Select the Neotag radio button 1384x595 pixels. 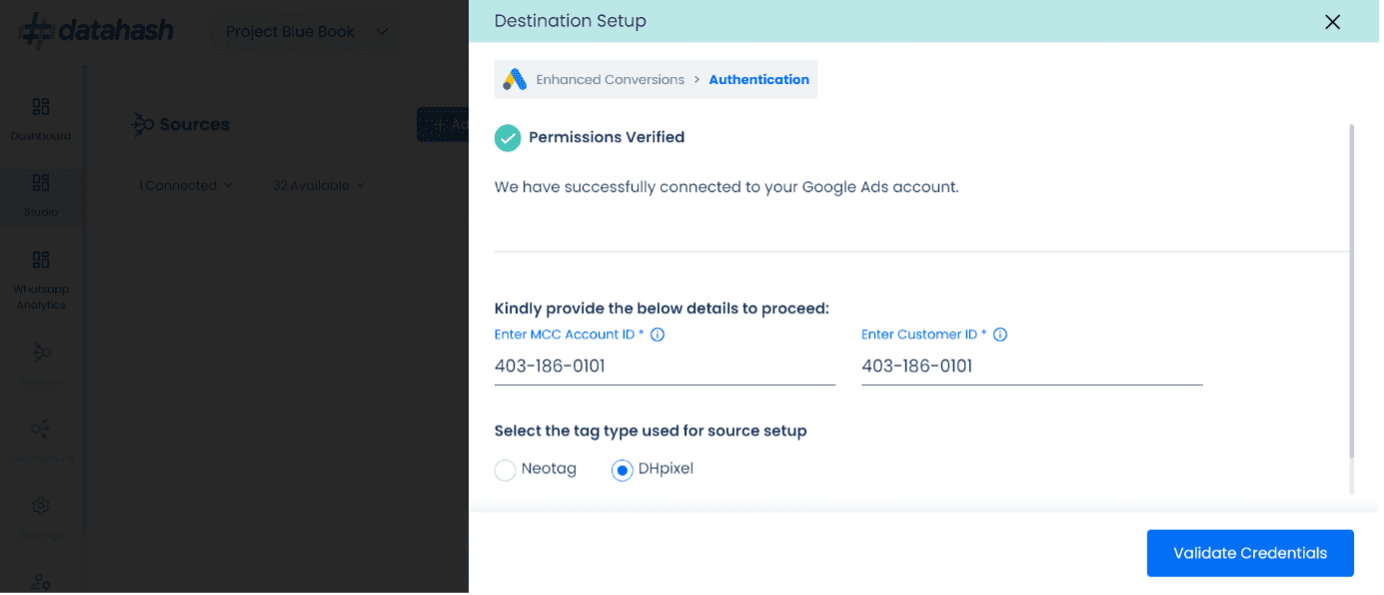click(506, 471)
